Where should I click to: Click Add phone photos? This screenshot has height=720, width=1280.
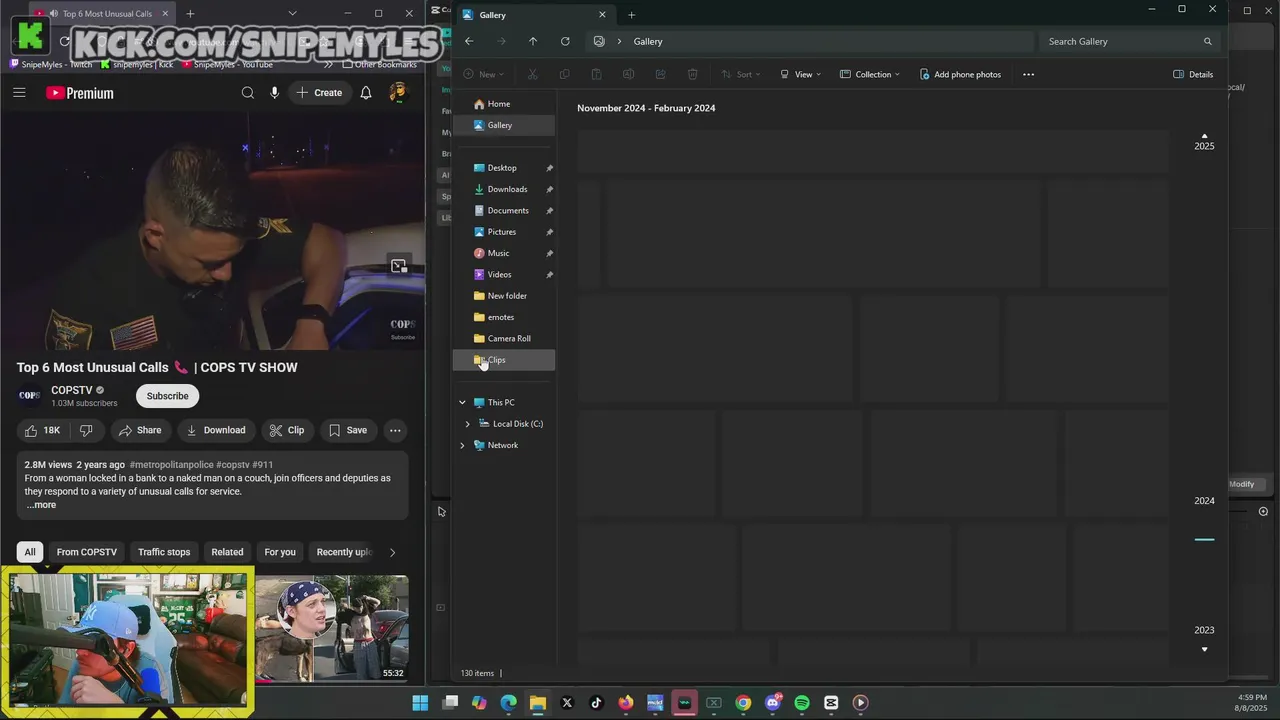point(960,74)
